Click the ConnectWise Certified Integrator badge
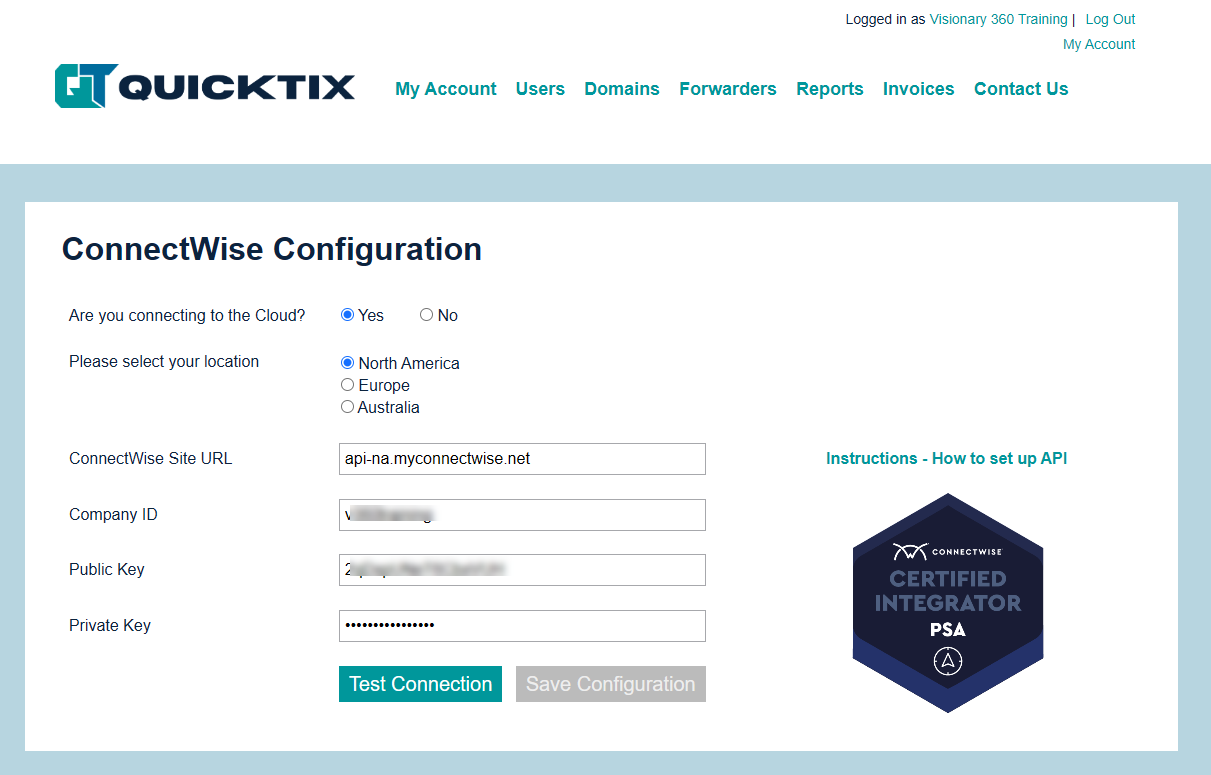Image resolution: width=1211 pixels, height=775 pixels. pyautogui.click(x=948, y=603)
